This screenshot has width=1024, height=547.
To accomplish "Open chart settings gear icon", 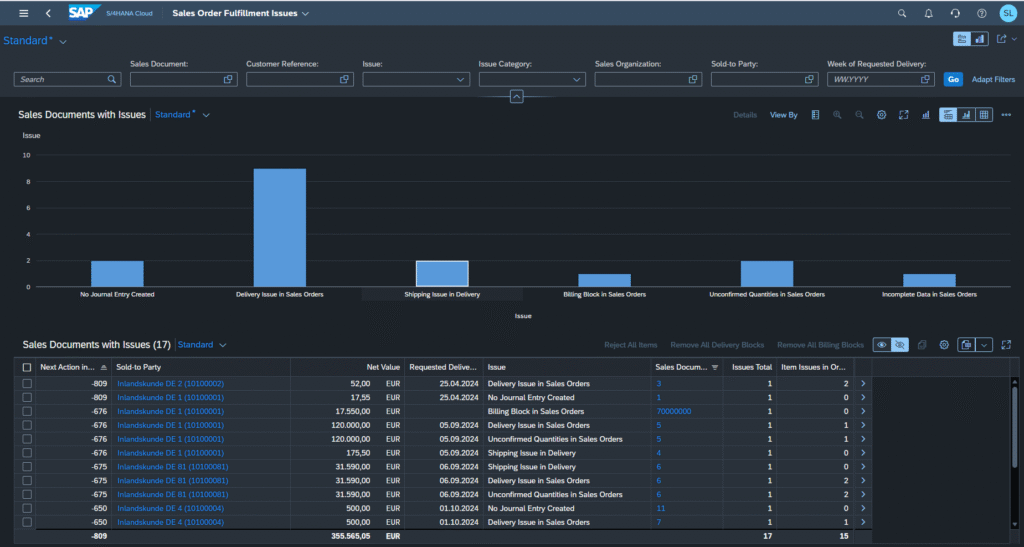I will pyautogui.click(x=882, y=115).
